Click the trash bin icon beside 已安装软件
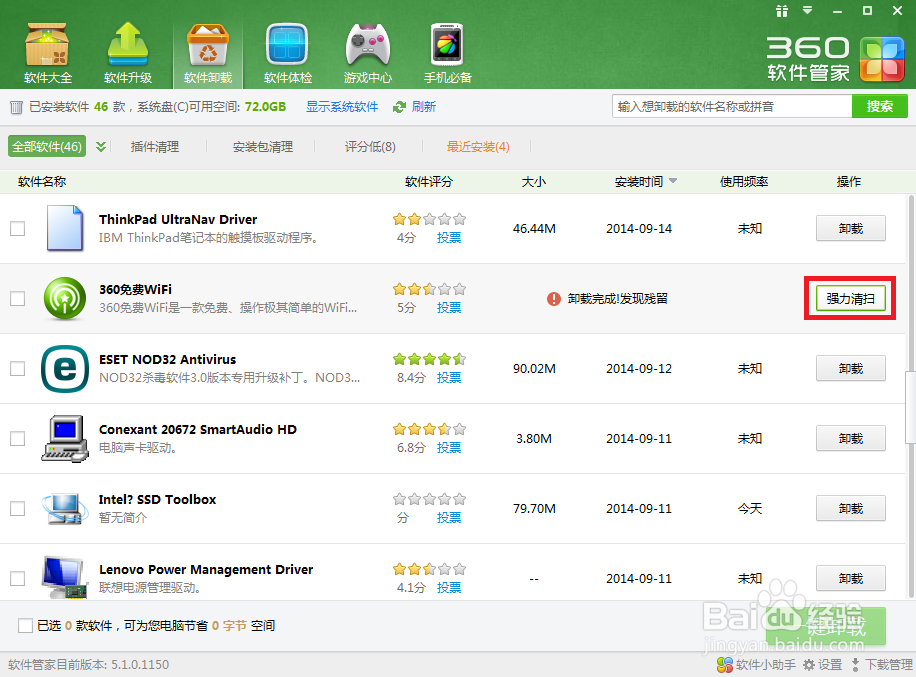Image resolution: width=916 pixels, height=677 pixels. coord(16,107)
